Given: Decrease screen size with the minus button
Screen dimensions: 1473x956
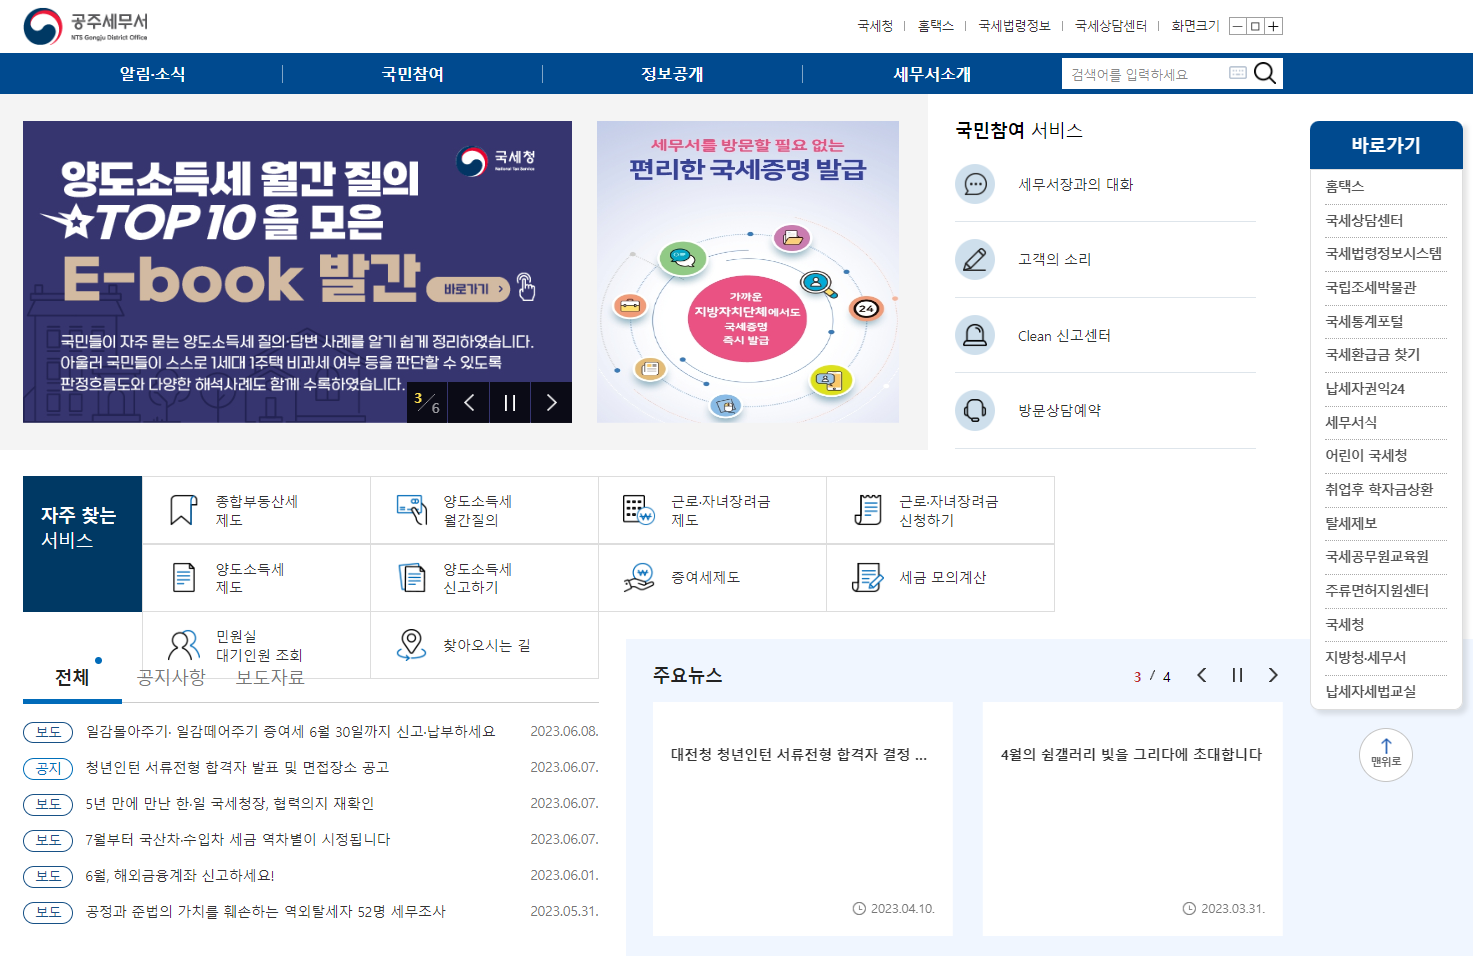Looking at the screenshot, I should click(1238, 26).
